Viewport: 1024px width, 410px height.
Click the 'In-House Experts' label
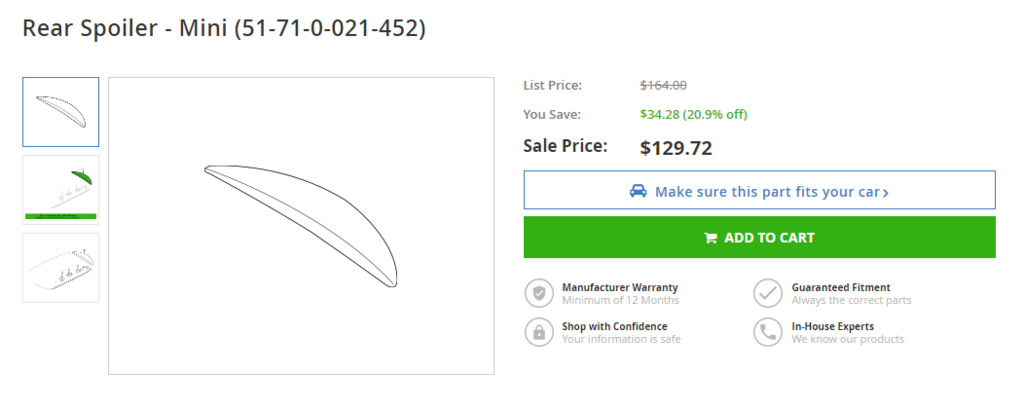[832, 326]
